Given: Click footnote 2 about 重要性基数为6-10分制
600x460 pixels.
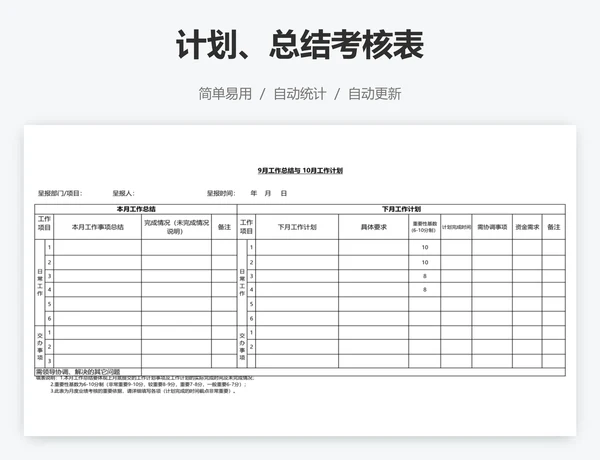Looking at the screenshot, I should 148,384.
